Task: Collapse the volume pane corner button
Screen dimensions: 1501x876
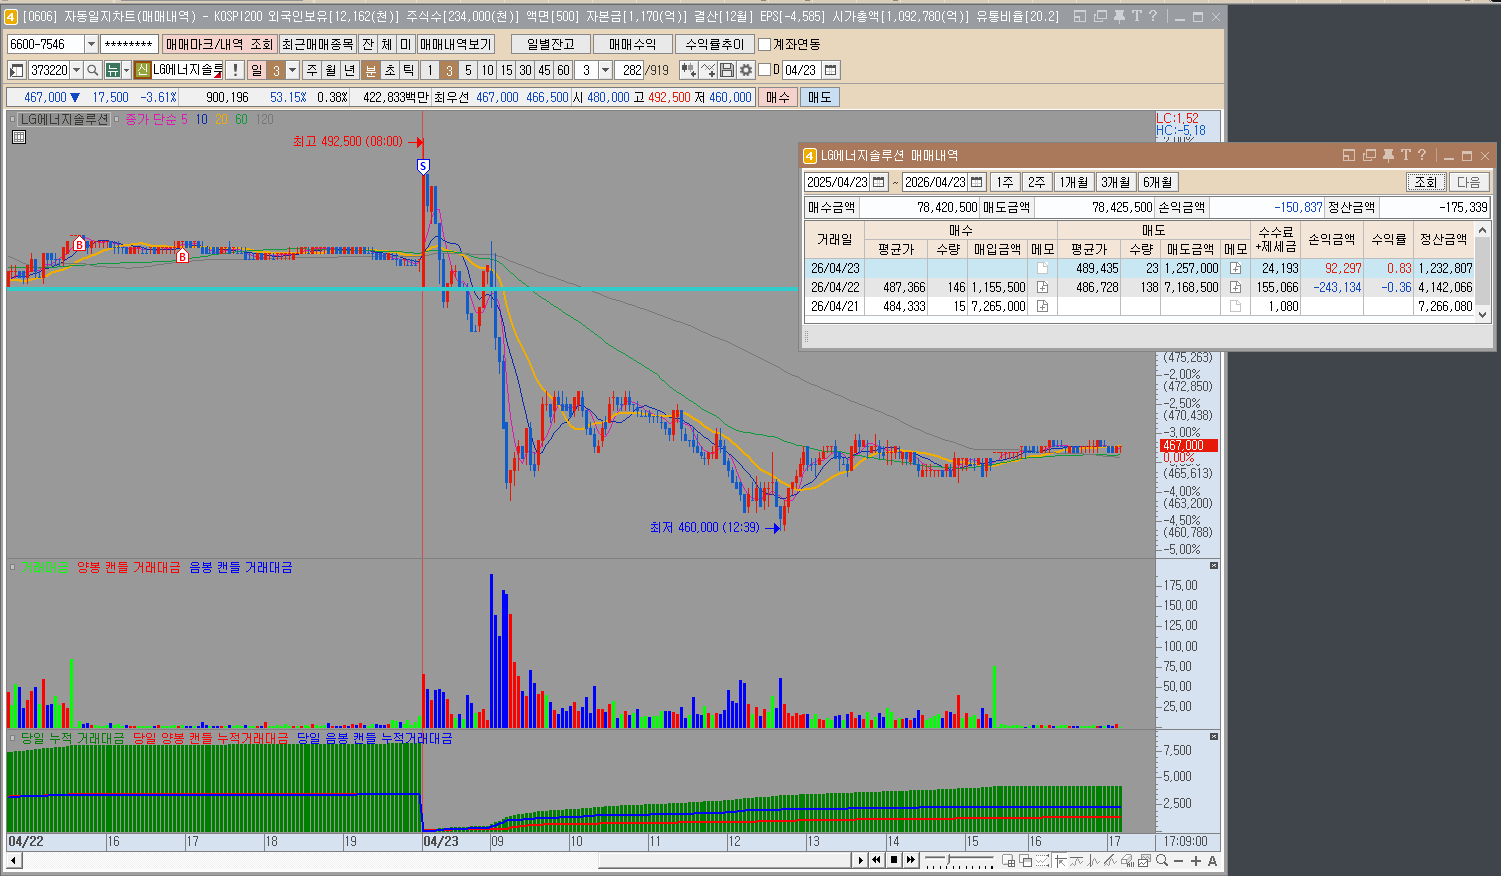Action: pos(1214,566)
